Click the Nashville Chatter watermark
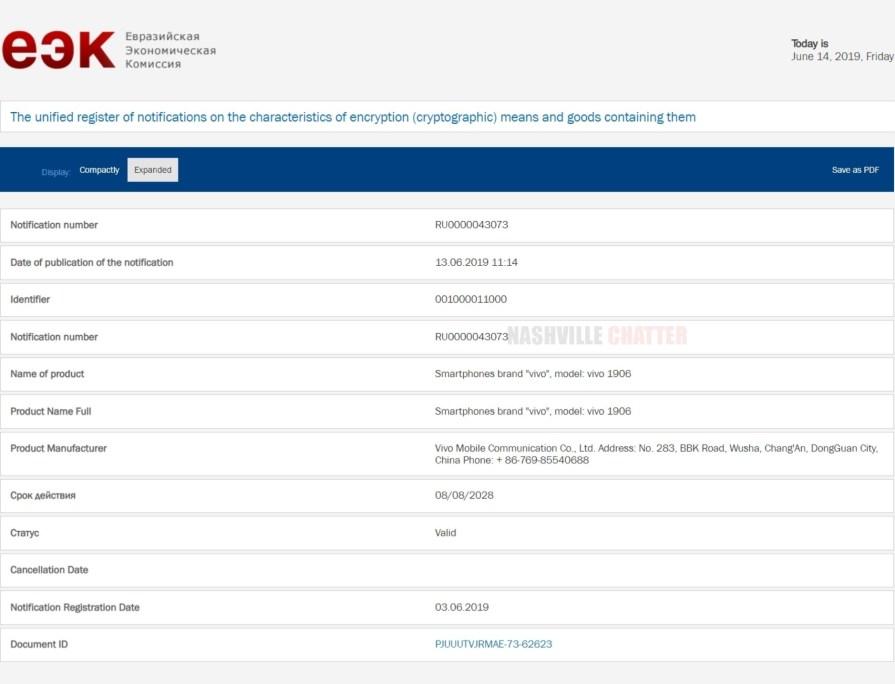895x684 pixels. pyautogui.click(x=597, y=336)
